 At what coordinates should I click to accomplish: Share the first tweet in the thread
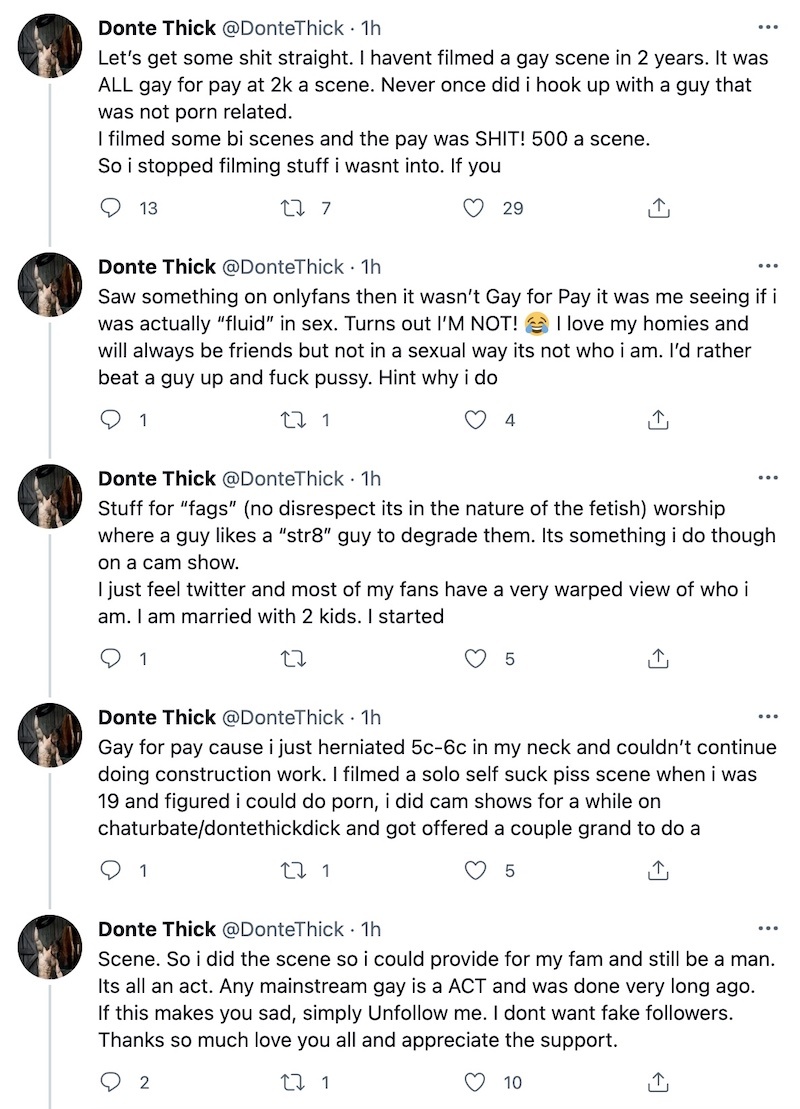click(x=658, y=209)
